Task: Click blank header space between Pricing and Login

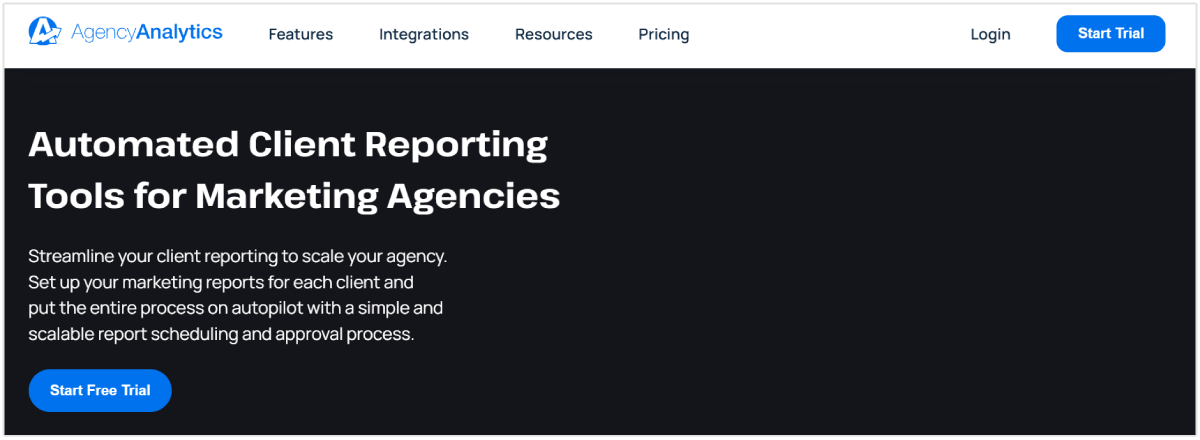Action: click(x=830, y=34)
